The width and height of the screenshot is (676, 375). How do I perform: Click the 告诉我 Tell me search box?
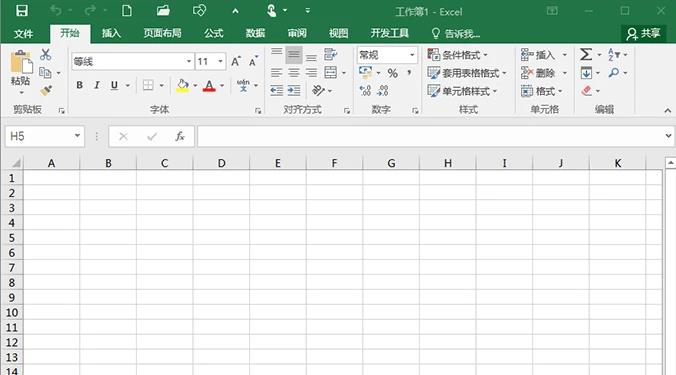(456, 33)
